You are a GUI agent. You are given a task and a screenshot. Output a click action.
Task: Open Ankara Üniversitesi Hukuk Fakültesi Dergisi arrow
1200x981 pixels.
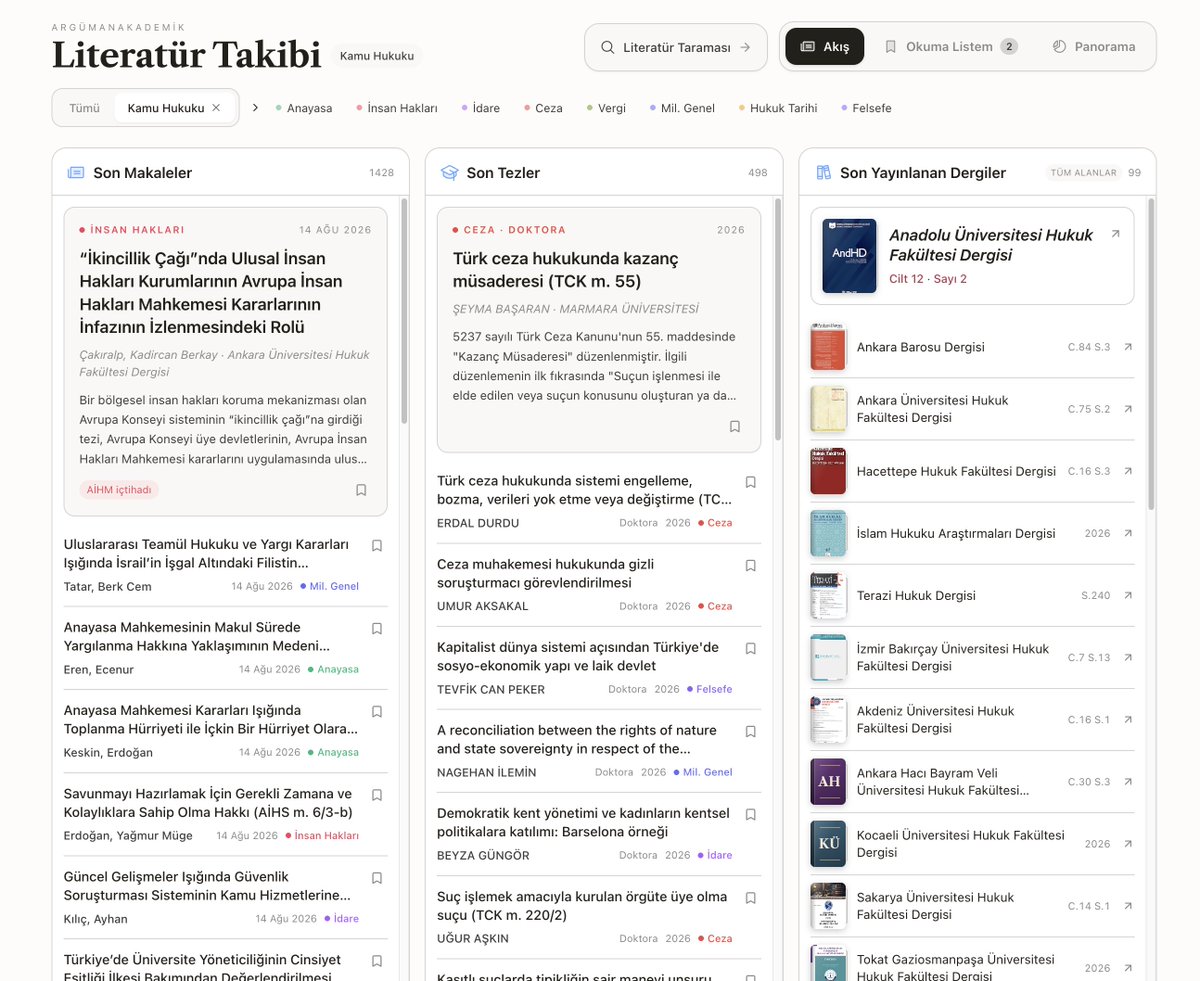1128,409
